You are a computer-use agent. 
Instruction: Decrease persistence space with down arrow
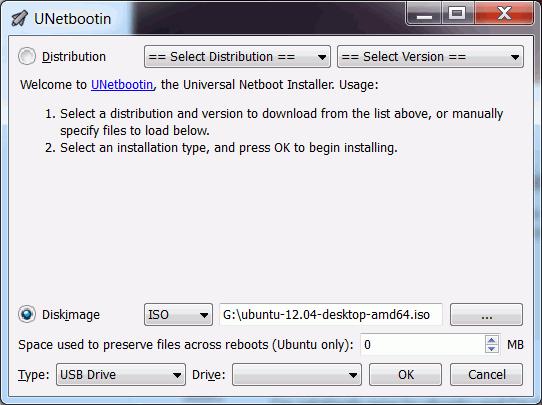492,349
